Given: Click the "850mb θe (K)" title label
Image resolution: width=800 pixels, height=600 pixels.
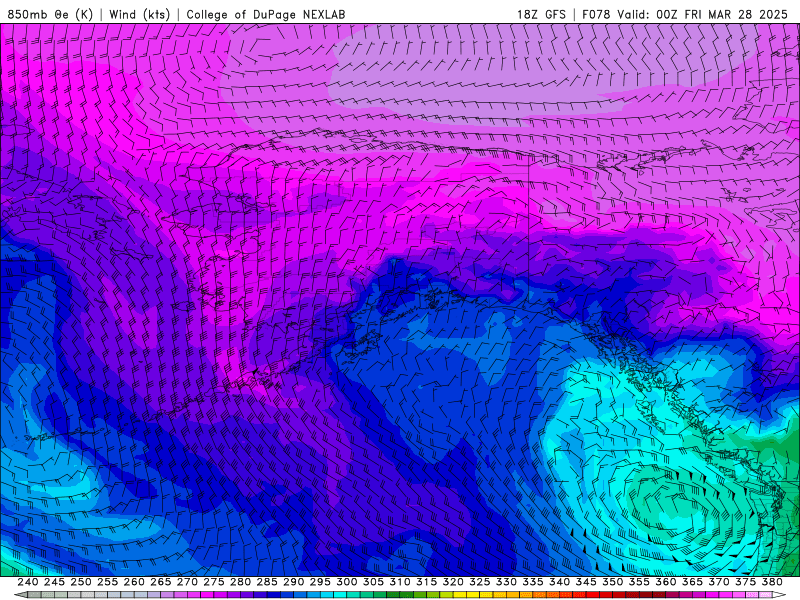Looking at the screenshot, I should click(50, 14).
